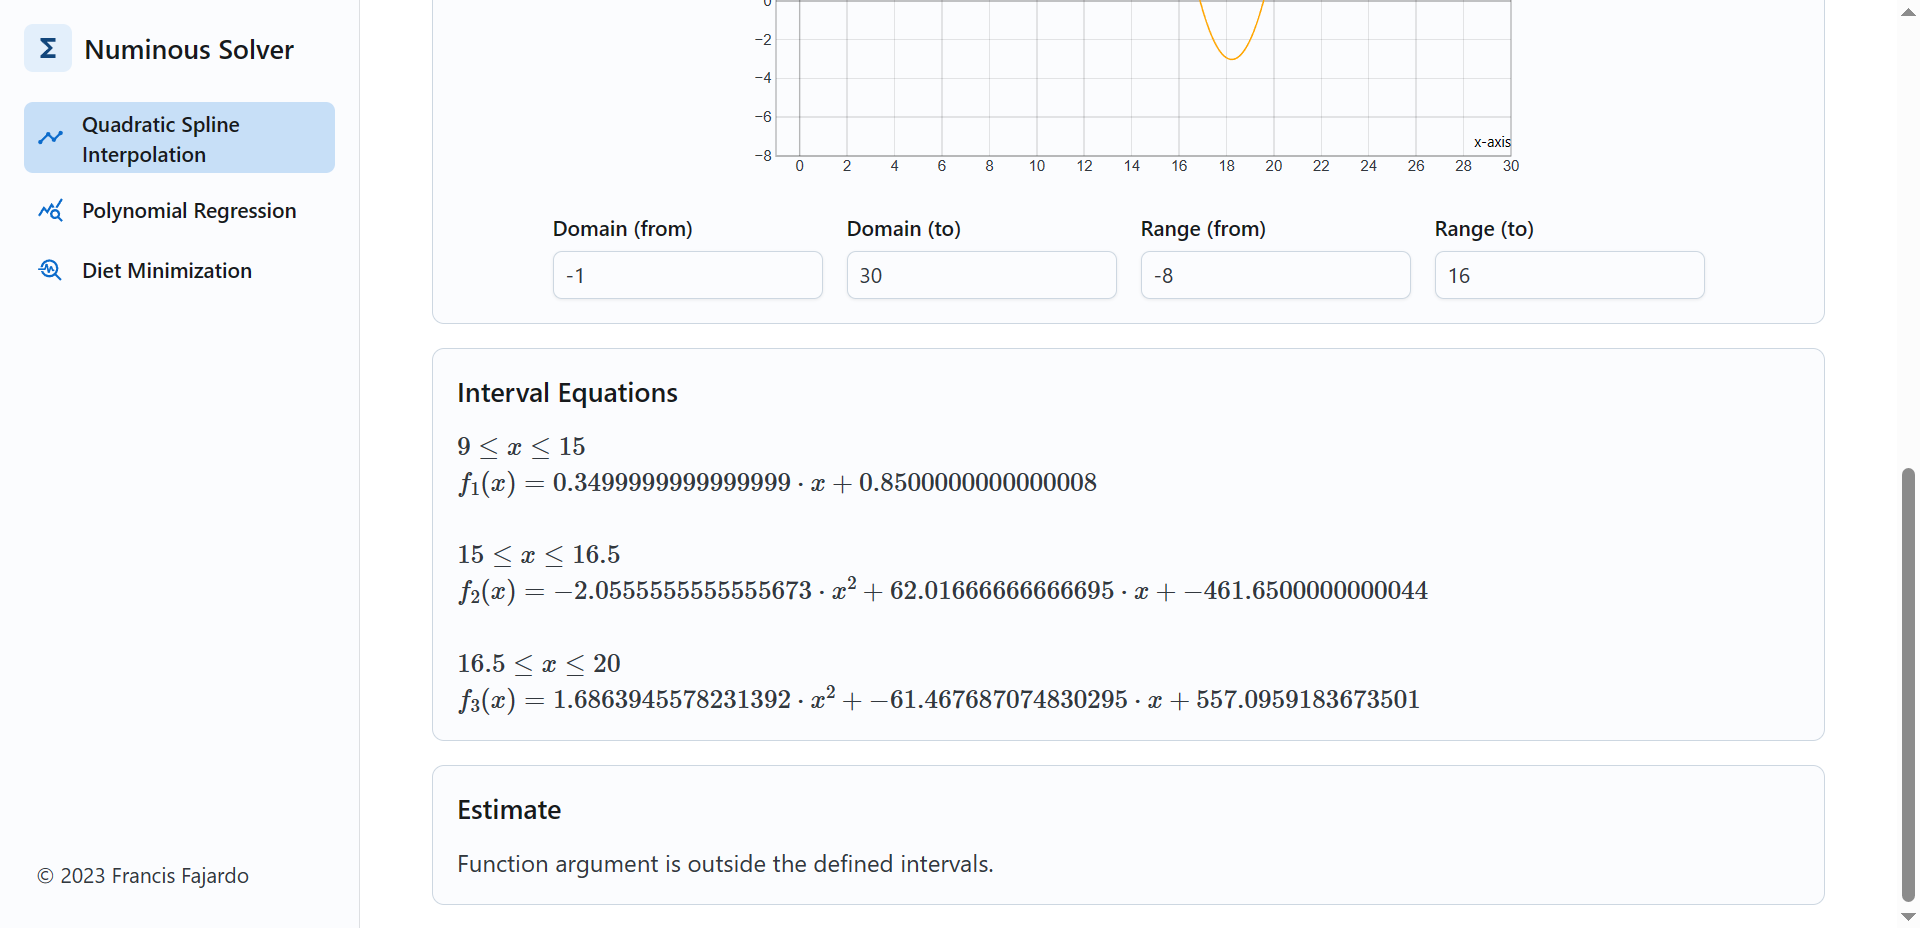Click the Polynomial Regression curve icon

point(51,211)
